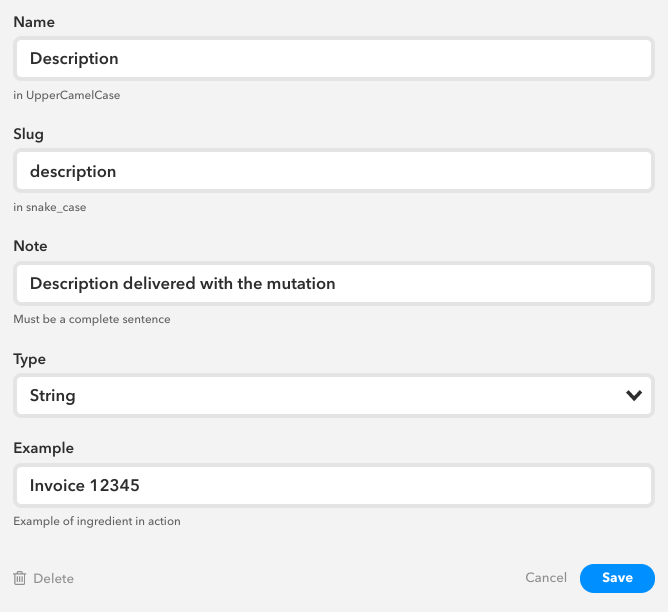Click the 'Must be a complete sentence' hint
The height and width of the screenshot is (612, 668).
click(92, 319)
